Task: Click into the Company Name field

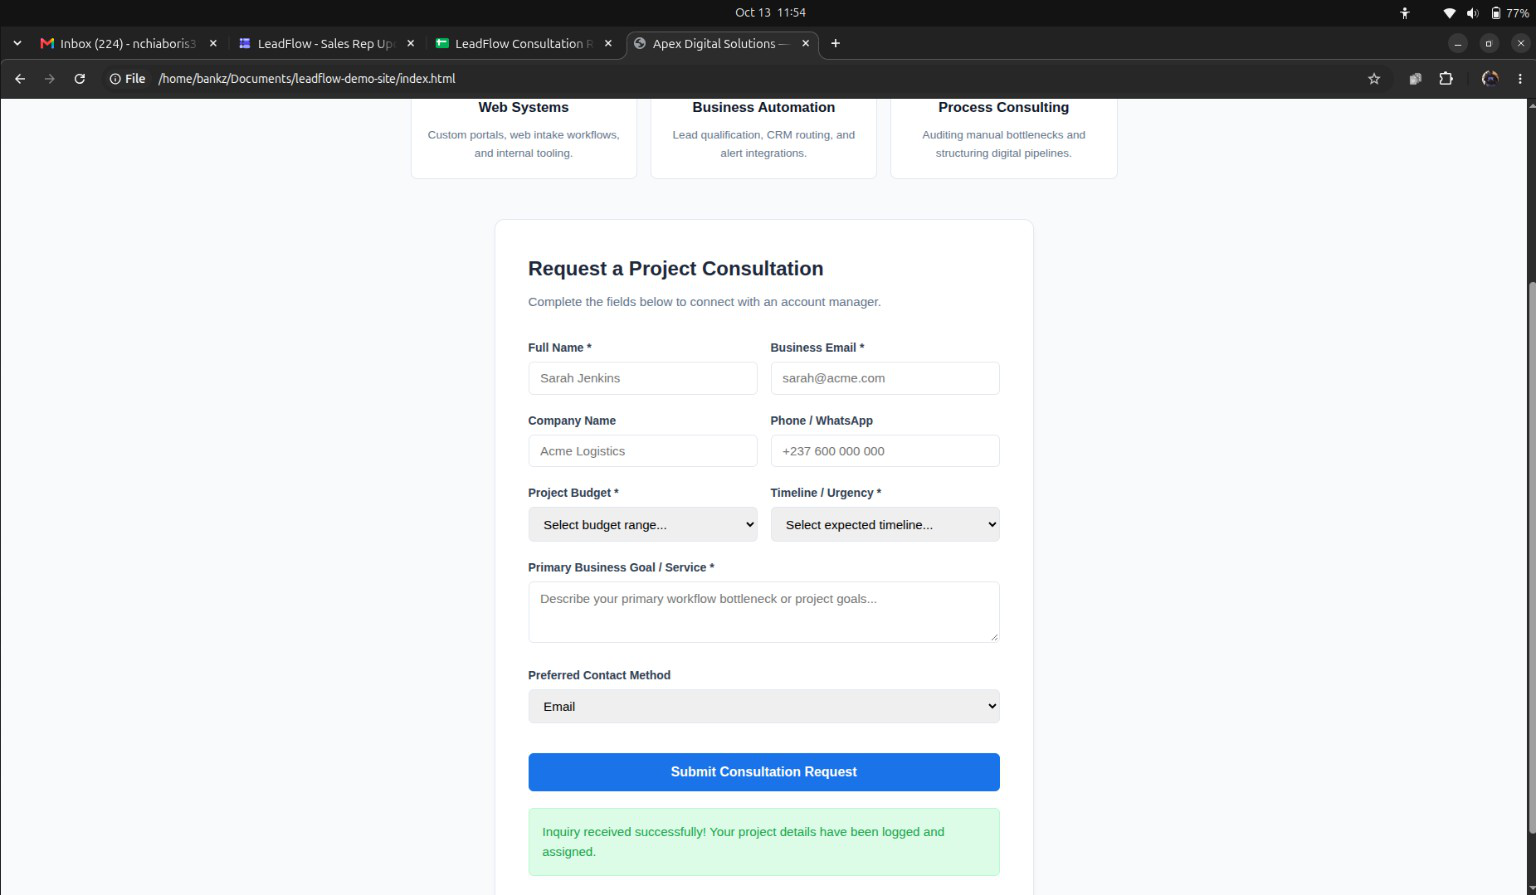Action: click(643, 451)
